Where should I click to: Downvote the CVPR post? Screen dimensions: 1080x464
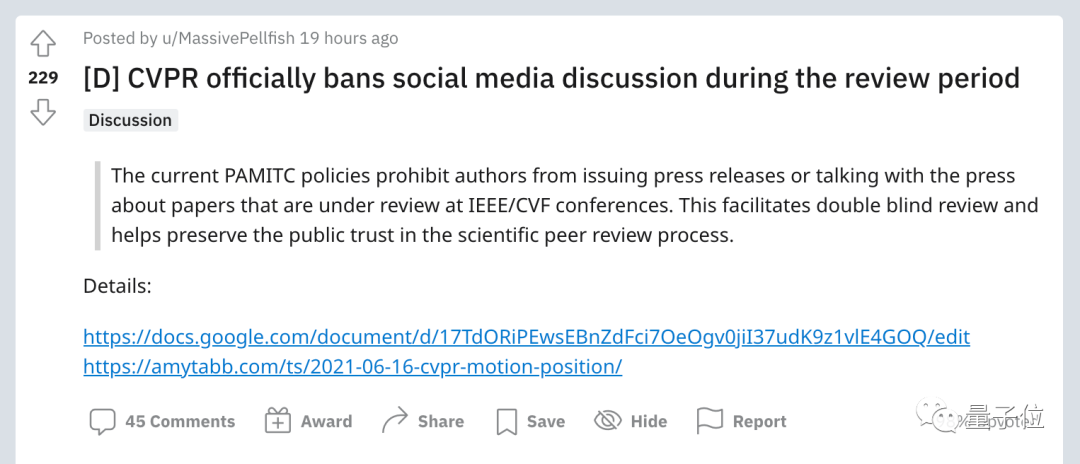pos(43,112)
